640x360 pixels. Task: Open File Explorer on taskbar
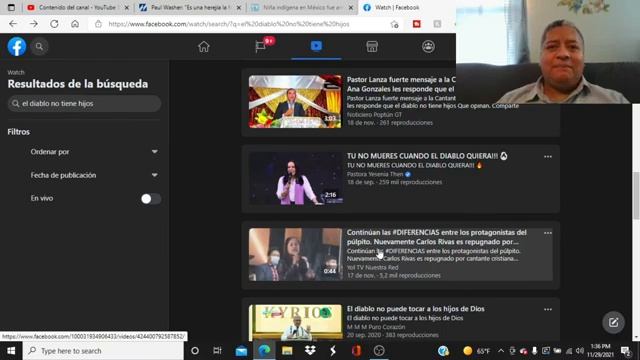click(x=287, y=351)
